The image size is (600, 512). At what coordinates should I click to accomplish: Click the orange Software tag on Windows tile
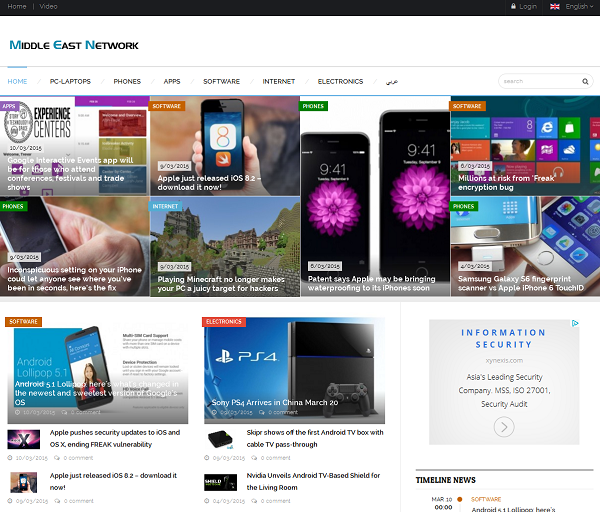(467, 105)
